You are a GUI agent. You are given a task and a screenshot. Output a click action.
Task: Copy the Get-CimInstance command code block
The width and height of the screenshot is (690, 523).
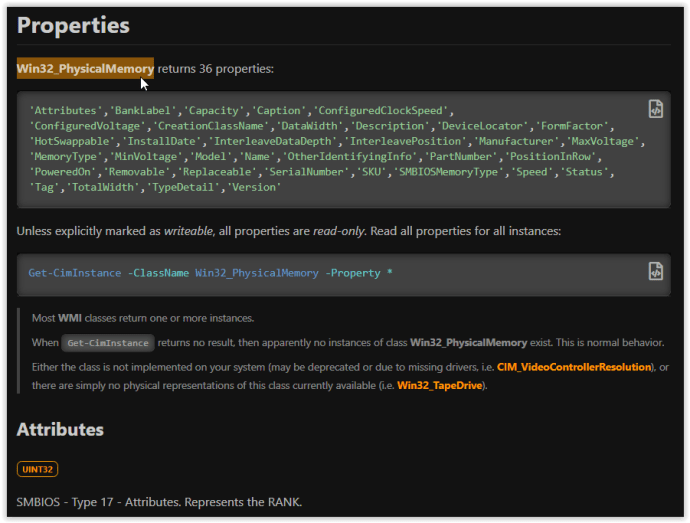pyautogui.click(x=656, y=271)
